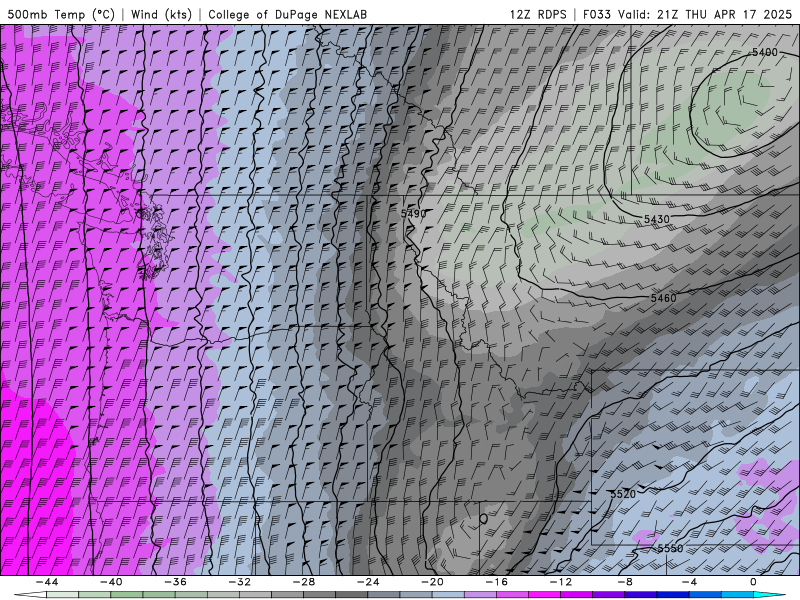Viewport: 800px width, 600px height.
Task: Click the -16 colorbar scale value
Action: (497, 582)
